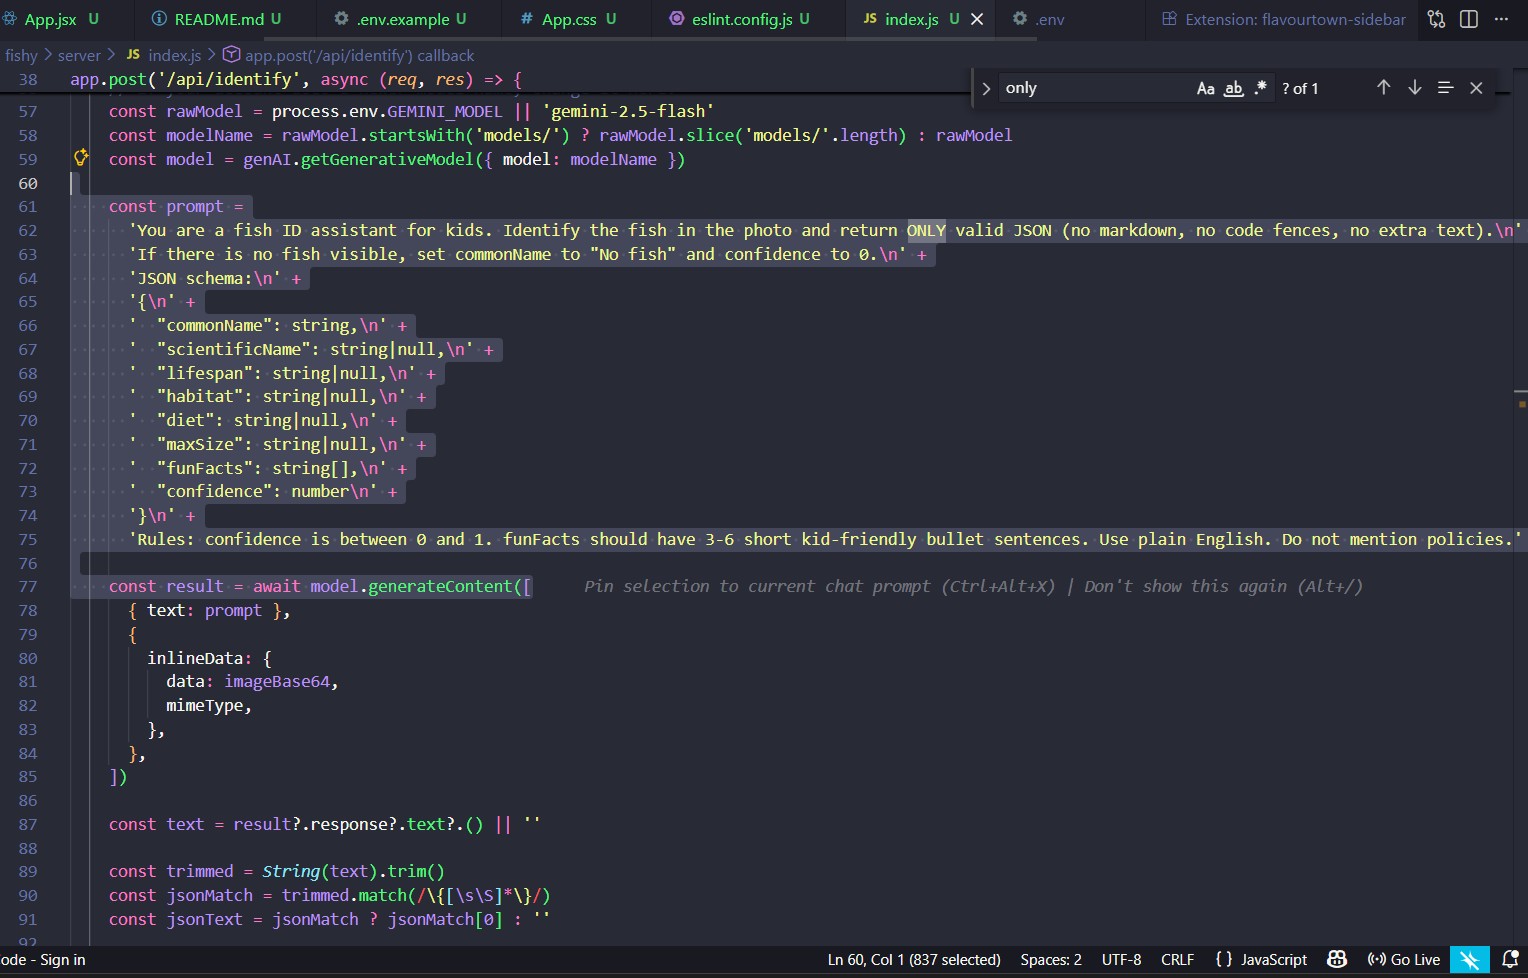Expand the Toggle Replace chevron
This screenshot has width=1528, height=978.
click(986, 88)
